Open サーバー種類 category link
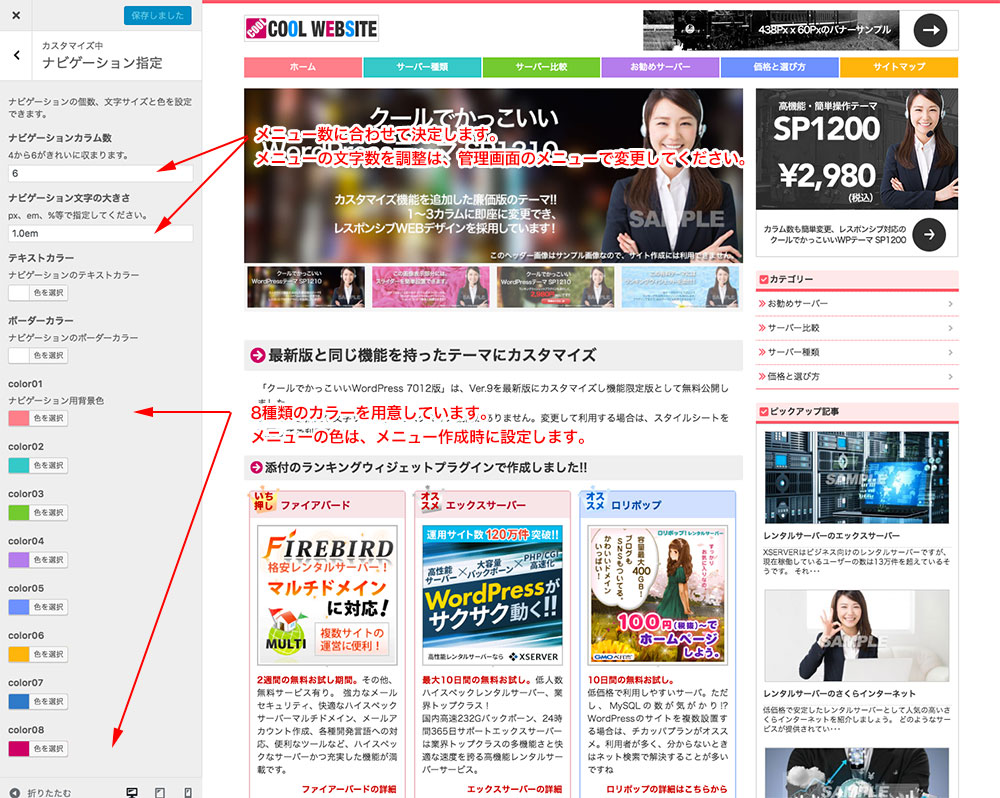Viewport: 1000px width, 798px height. [794, 352]
